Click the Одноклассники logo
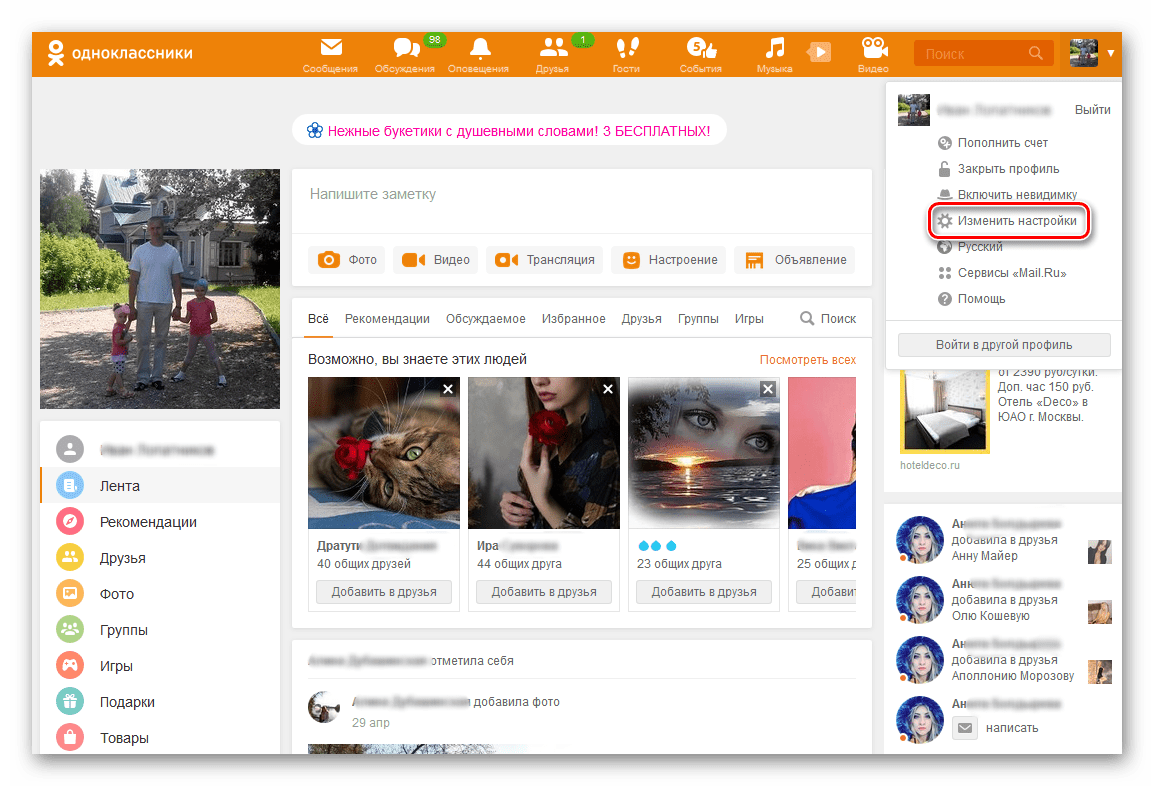The width and height of the screenshot is (1154, 786). tap(120, 53)
